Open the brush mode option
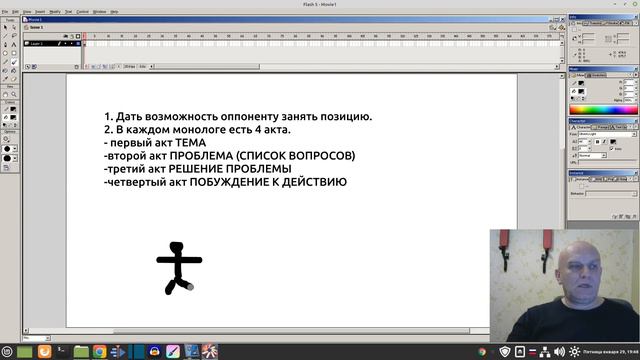 coord(6,139)
